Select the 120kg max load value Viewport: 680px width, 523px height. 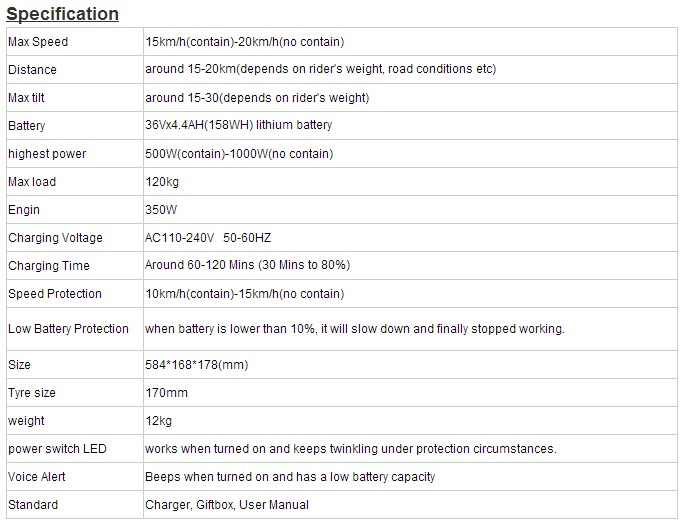pos(161,182)
